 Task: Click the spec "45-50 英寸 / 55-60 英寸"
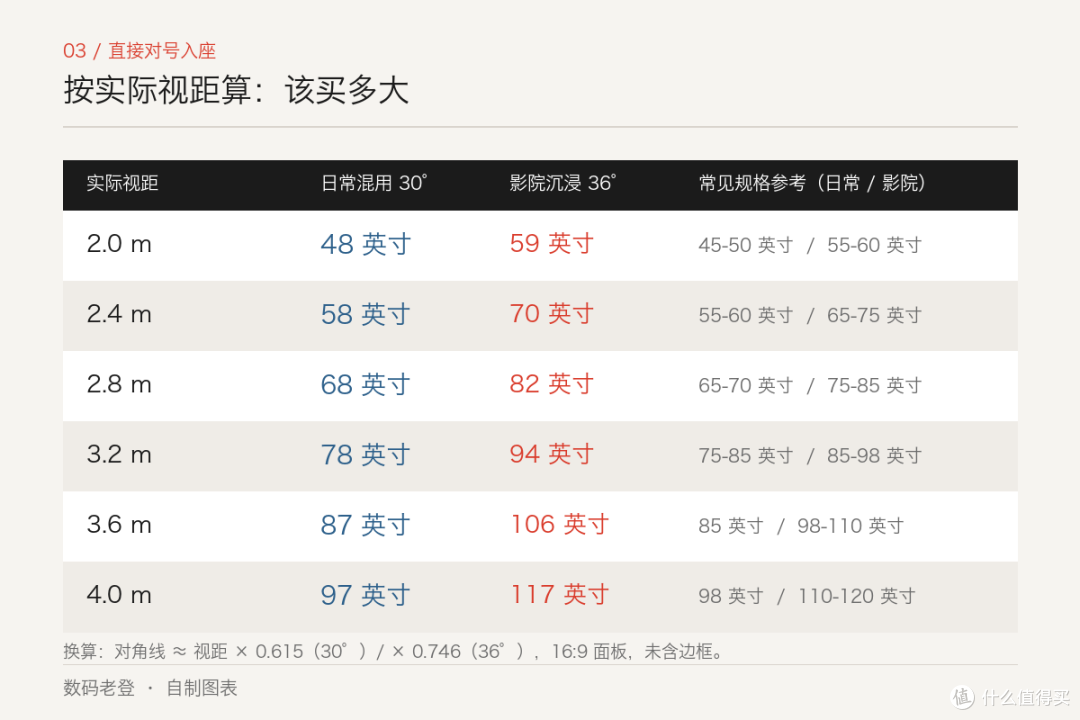click(810, 245)
